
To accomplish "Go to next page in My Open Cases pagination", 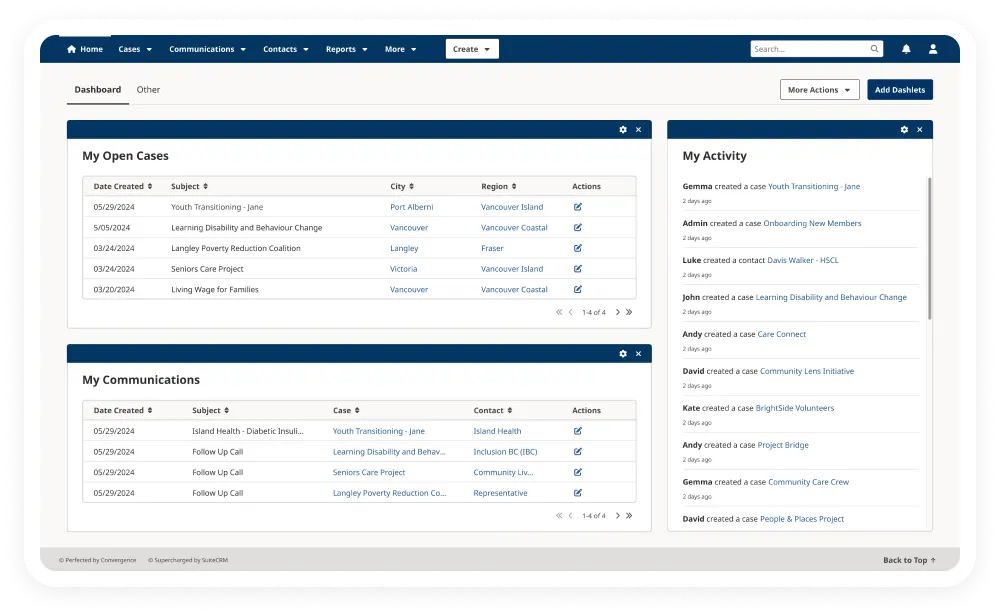I will [x=616, y=312].
